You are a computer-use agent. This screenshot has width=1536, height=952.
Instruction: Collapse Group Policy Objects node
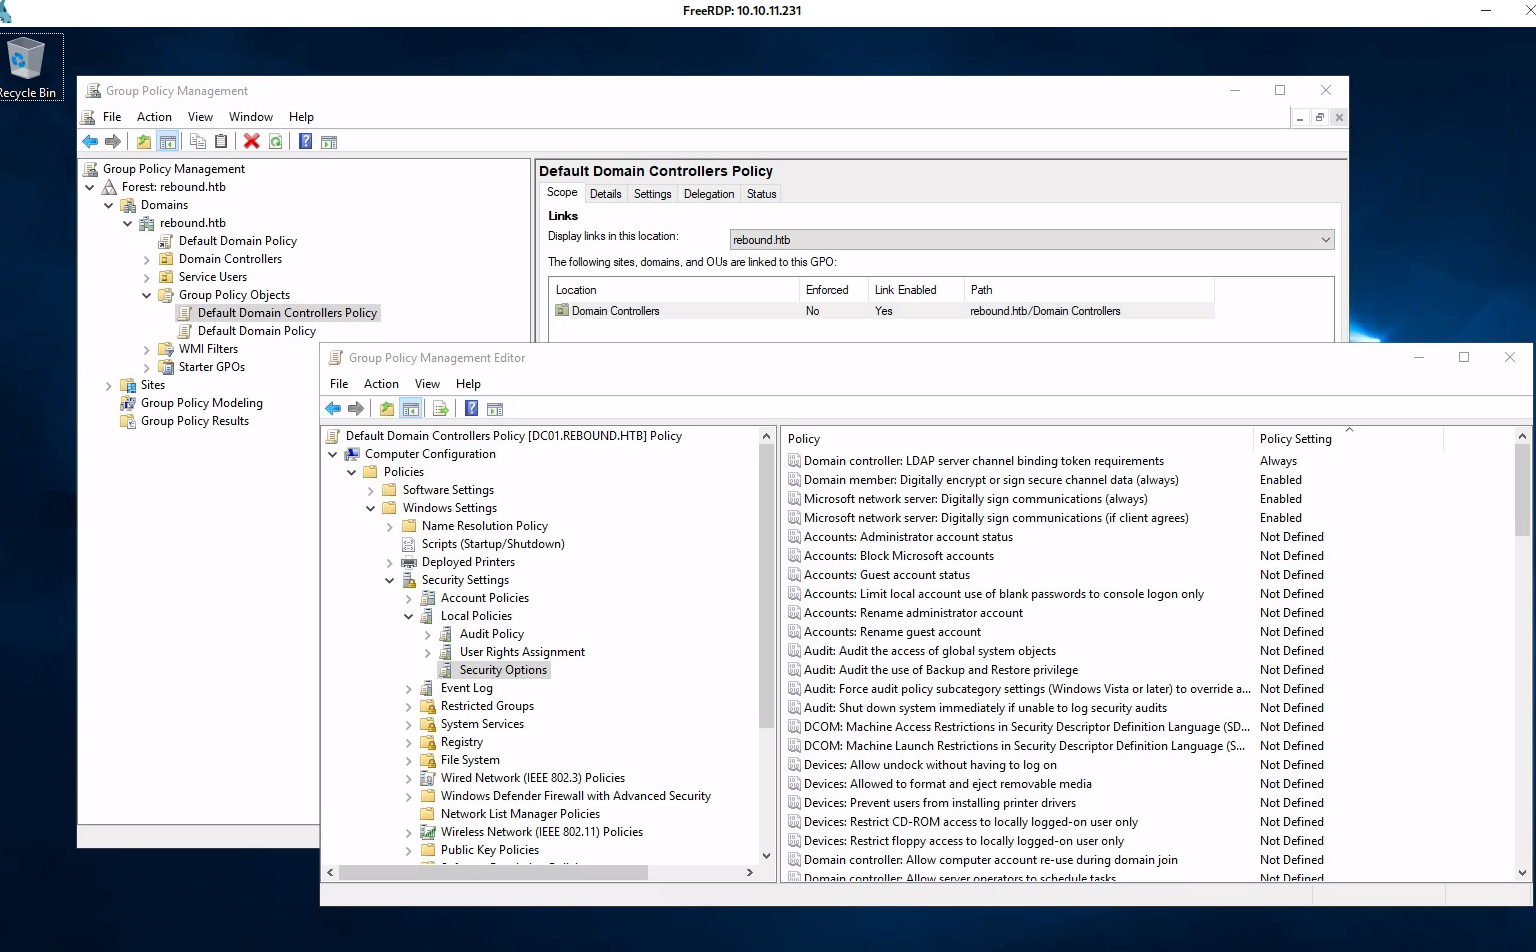click(147, 295)
